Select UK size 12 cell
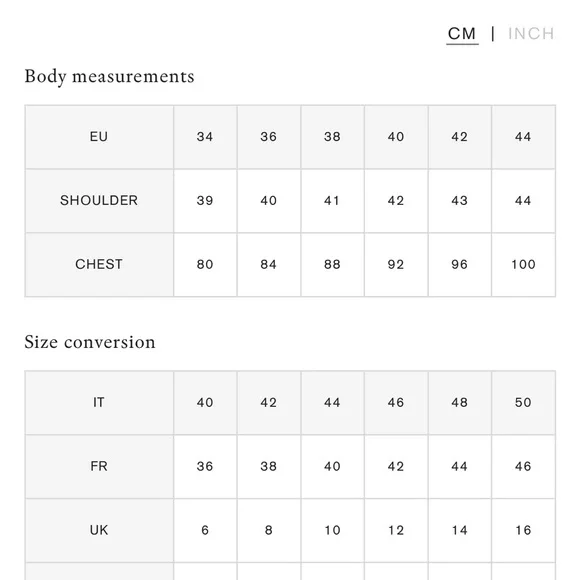580x580 pixels. coord(396,530)
